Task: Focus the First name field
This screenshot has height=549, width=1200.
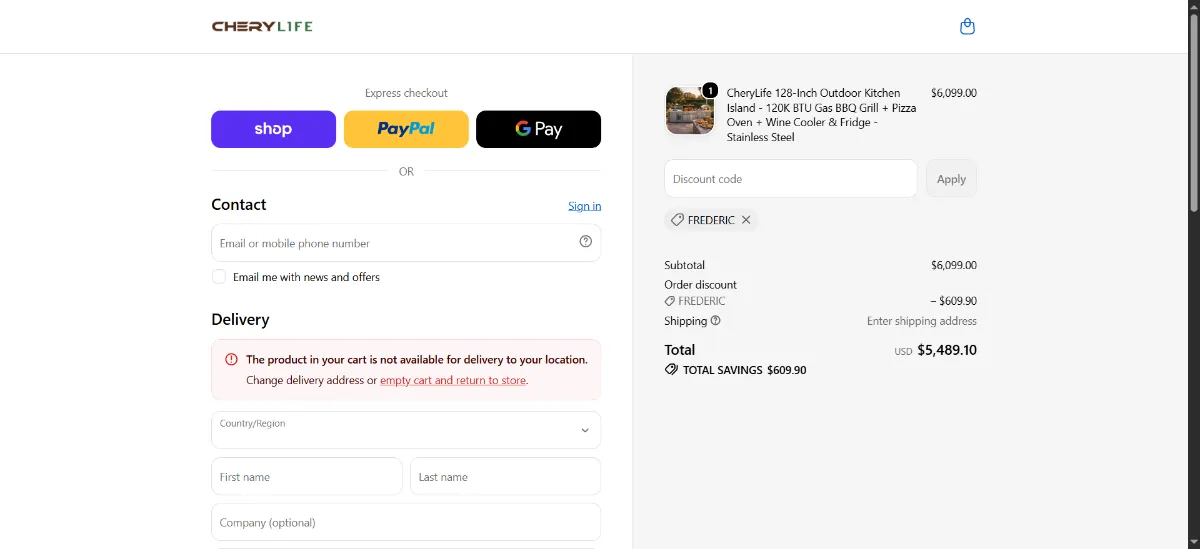Action: point(307,477)
